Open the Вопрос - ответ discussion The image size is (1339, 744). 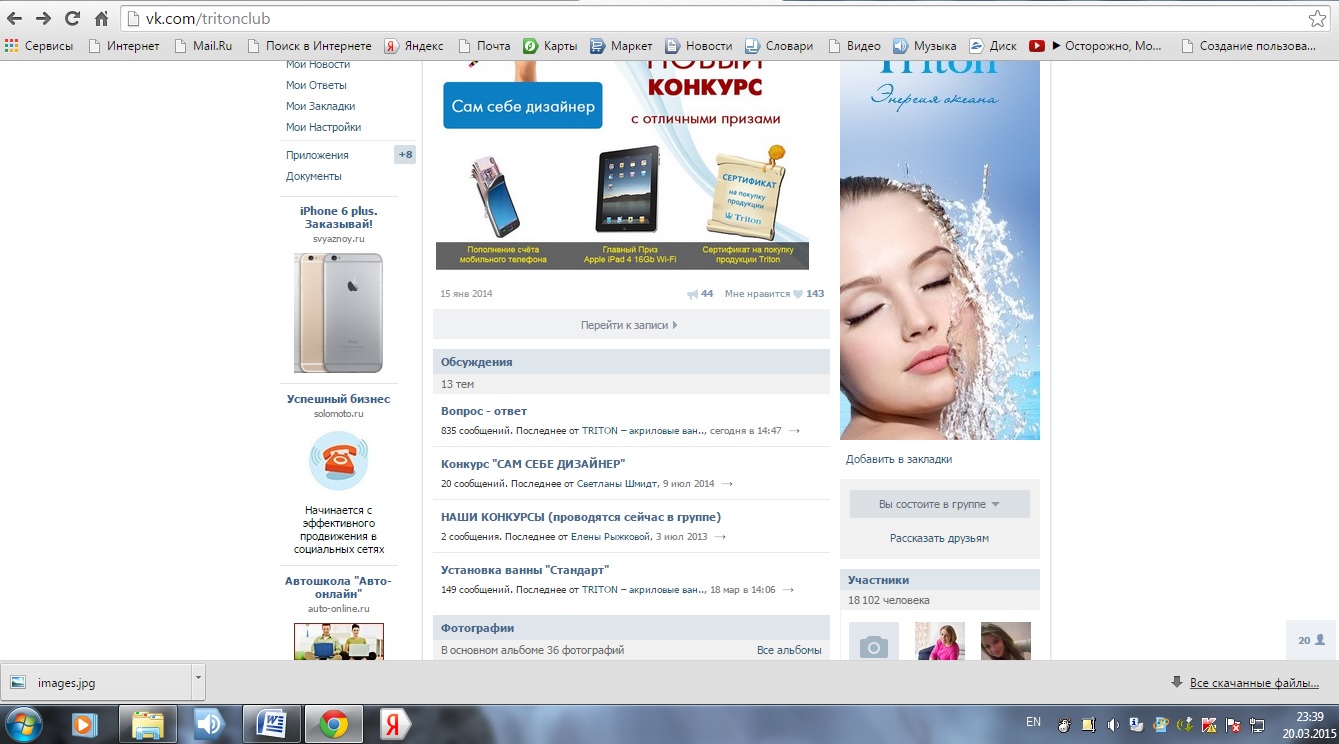click(x=484, y=411)
